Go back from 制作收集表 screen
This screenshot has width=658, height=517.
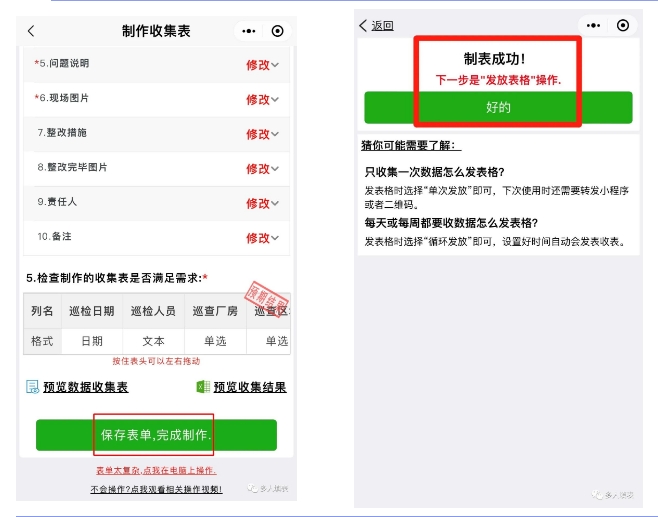coord(31,31)
